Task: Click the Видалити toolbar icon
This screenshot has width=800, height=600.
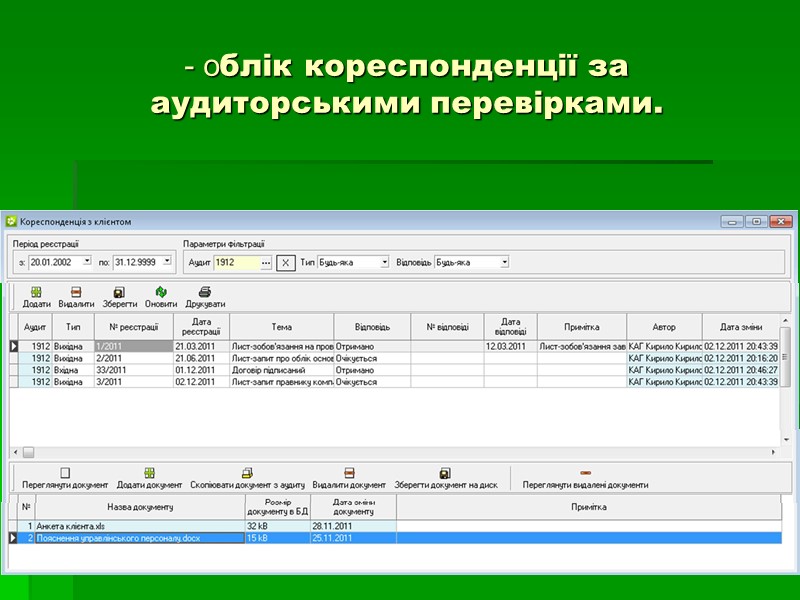Action: (76, 292)
